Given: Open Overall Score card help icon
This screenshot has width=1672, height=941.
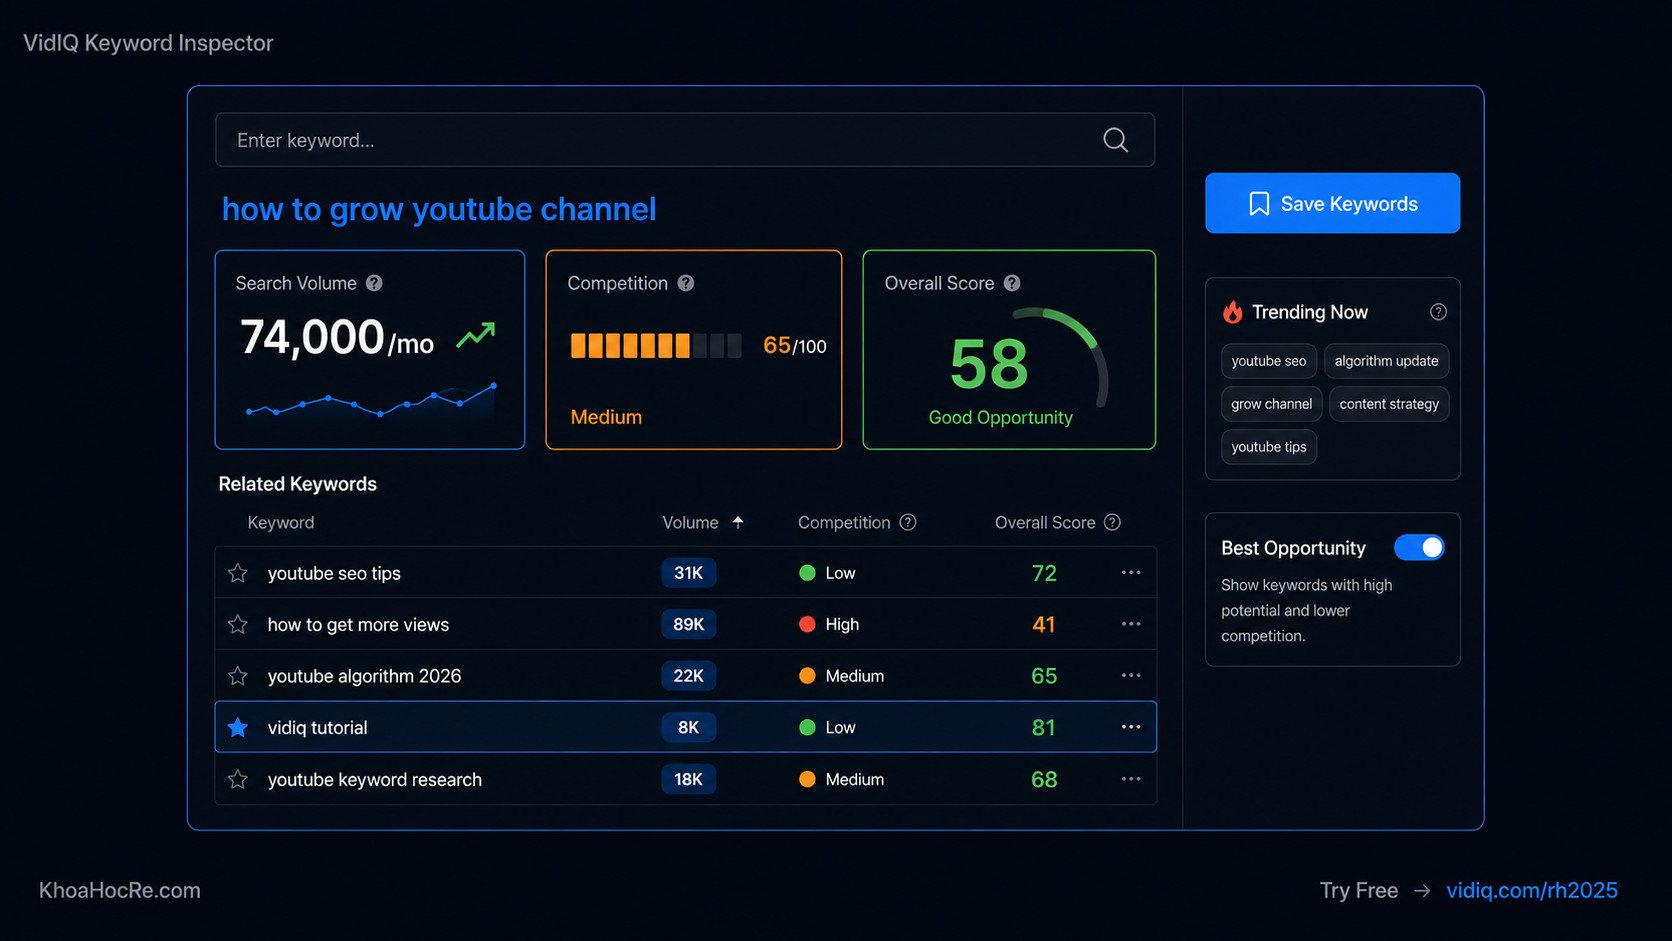Looking at the screenshot, I should 1012,283.
